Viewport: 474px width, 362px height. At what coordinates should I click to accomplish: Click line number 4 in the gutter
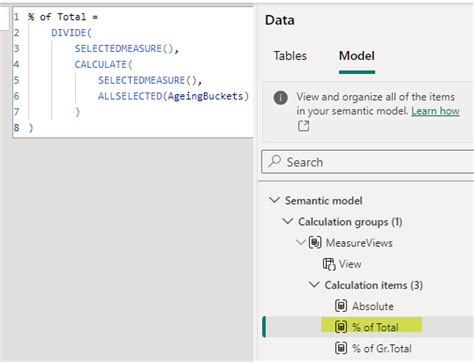(x=16, y=64)
